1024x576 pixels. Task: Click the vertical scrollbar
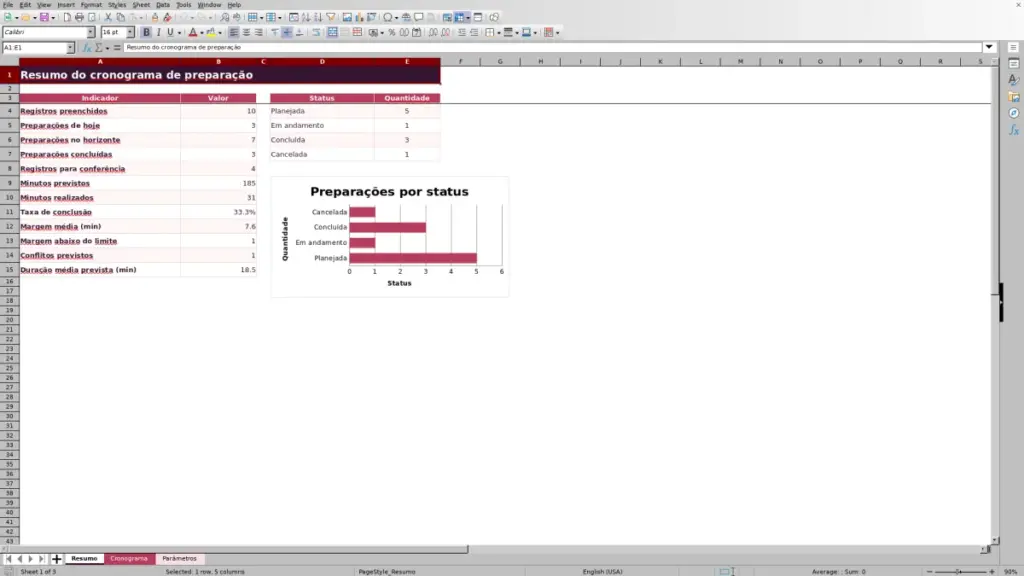tap(995, 300)
